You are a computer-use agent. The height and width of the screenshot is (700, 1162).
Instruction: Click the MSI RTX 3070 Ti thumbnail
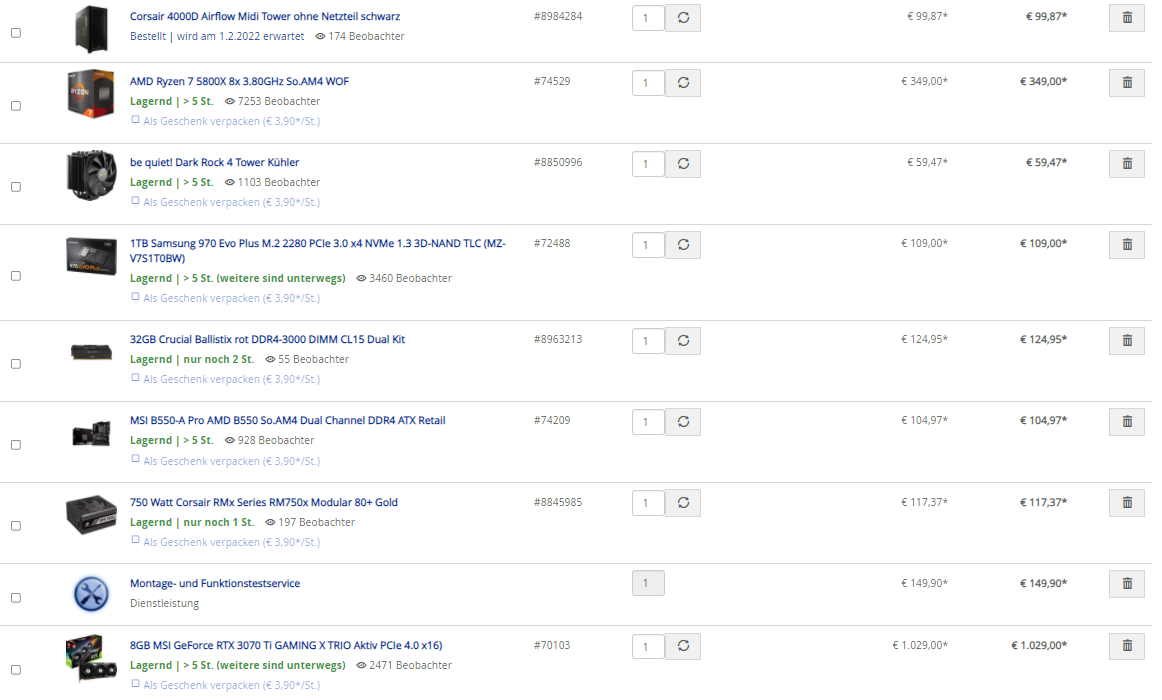pyautogui.click(x=91, y=658)
